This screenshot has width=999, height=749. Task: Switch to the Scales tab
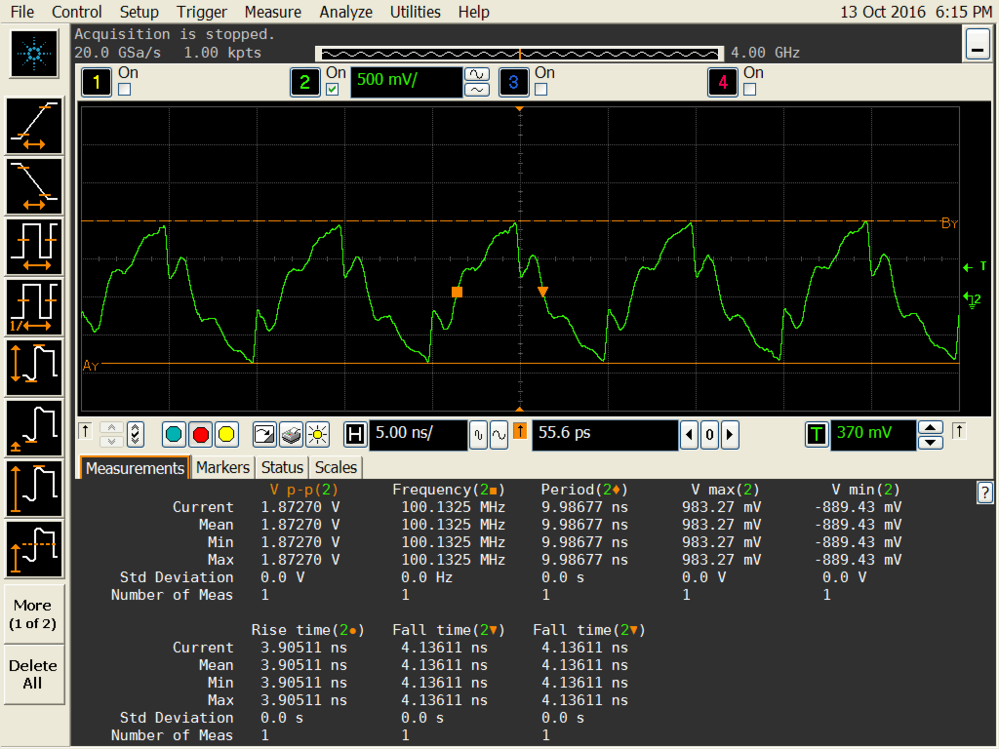(336, 467)
